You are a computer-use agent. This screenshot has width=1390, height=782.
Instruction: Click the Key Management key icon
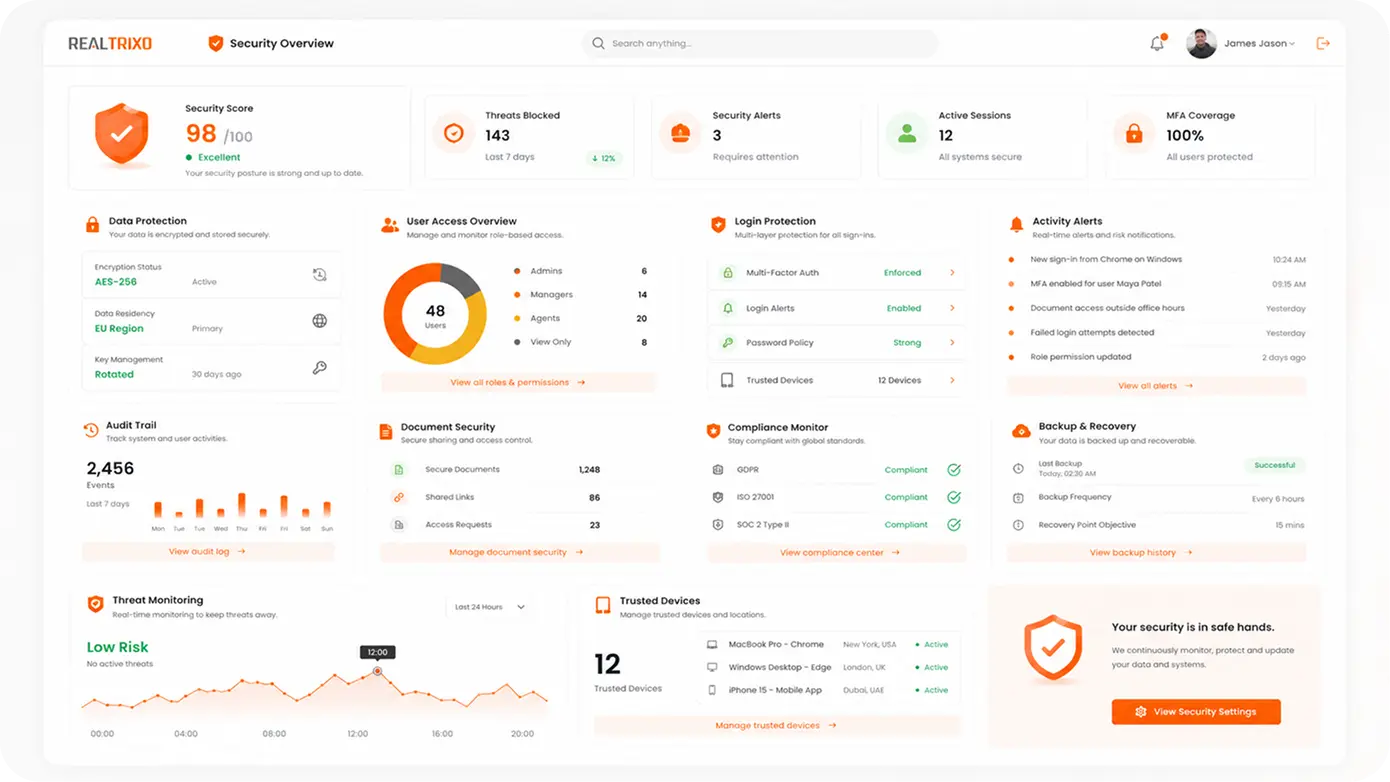click(320, 368)
